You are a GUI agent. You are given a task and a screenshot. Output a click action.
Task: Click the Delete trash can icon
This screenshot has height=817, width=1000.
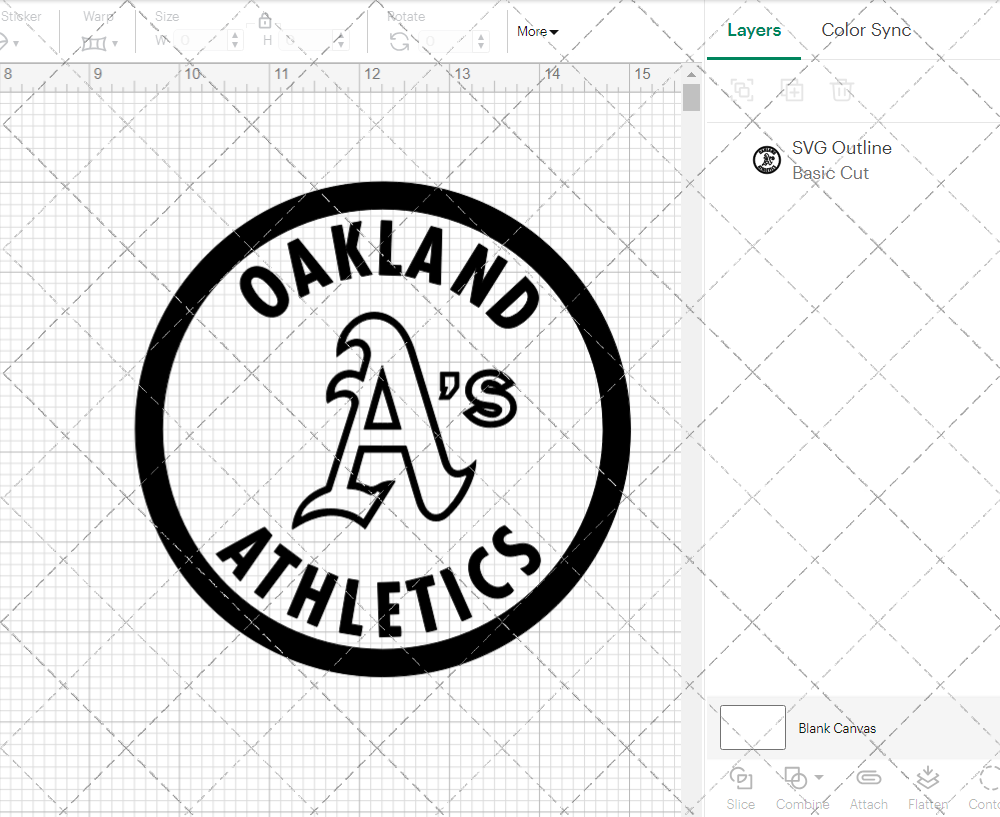click(842, 90)
